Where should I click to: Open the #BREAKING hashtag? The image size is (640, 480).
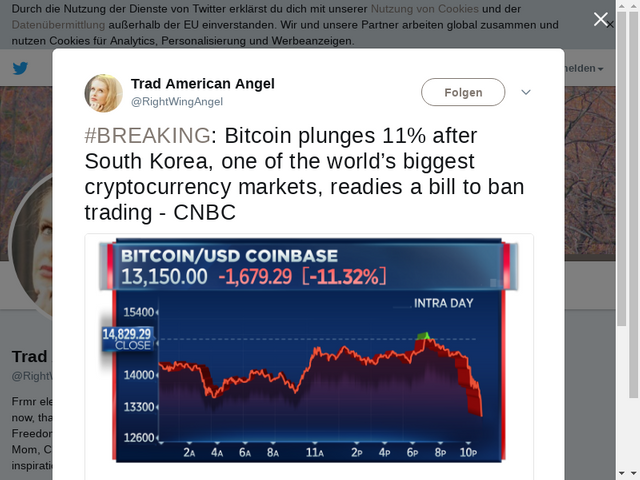coord(148,136)
